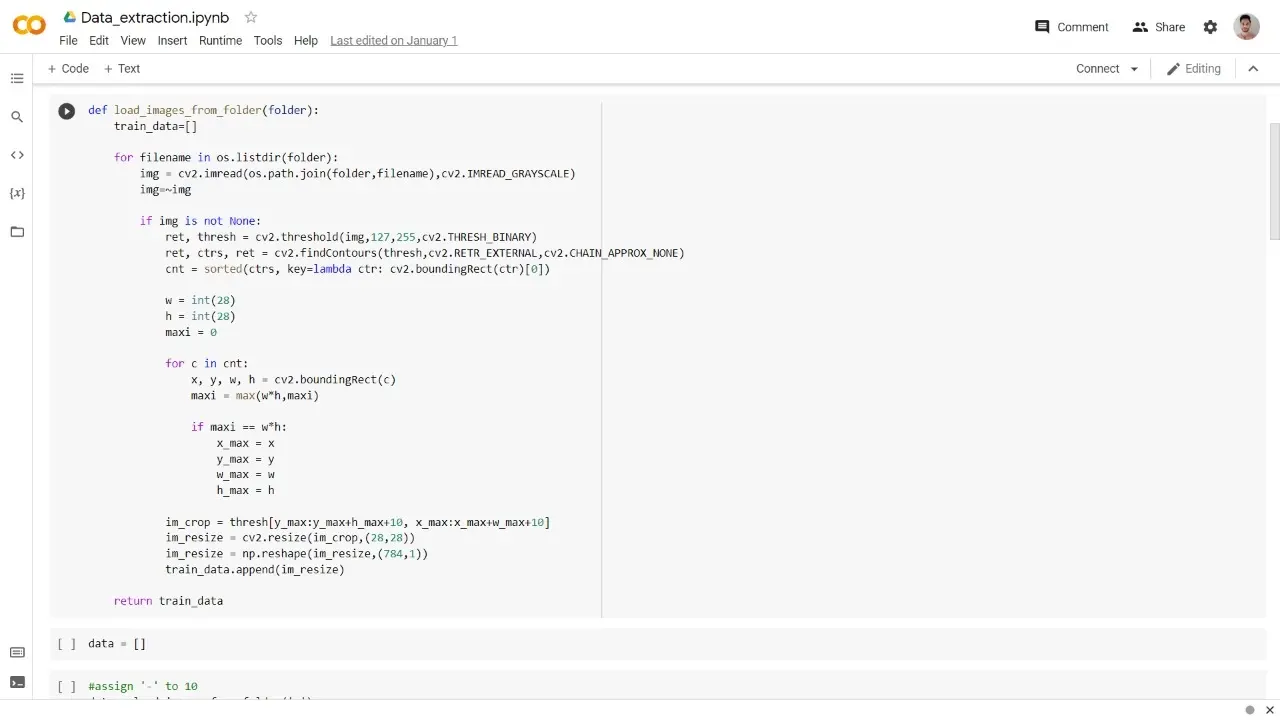Open the settings gear icon
Screen dimensions: 1280x720
(1210, 27)
